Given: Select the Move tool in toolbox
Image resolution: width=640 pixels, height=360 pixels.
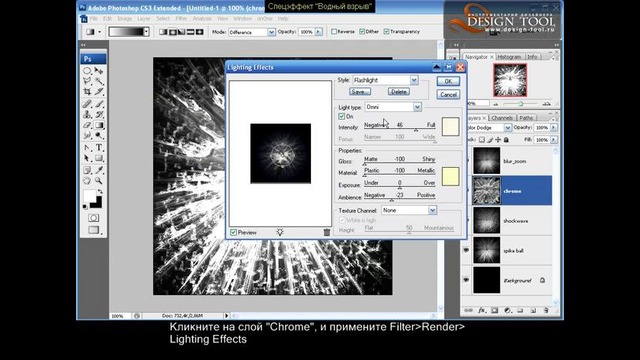Looking at the screenshot, I should tap(99, 71).
